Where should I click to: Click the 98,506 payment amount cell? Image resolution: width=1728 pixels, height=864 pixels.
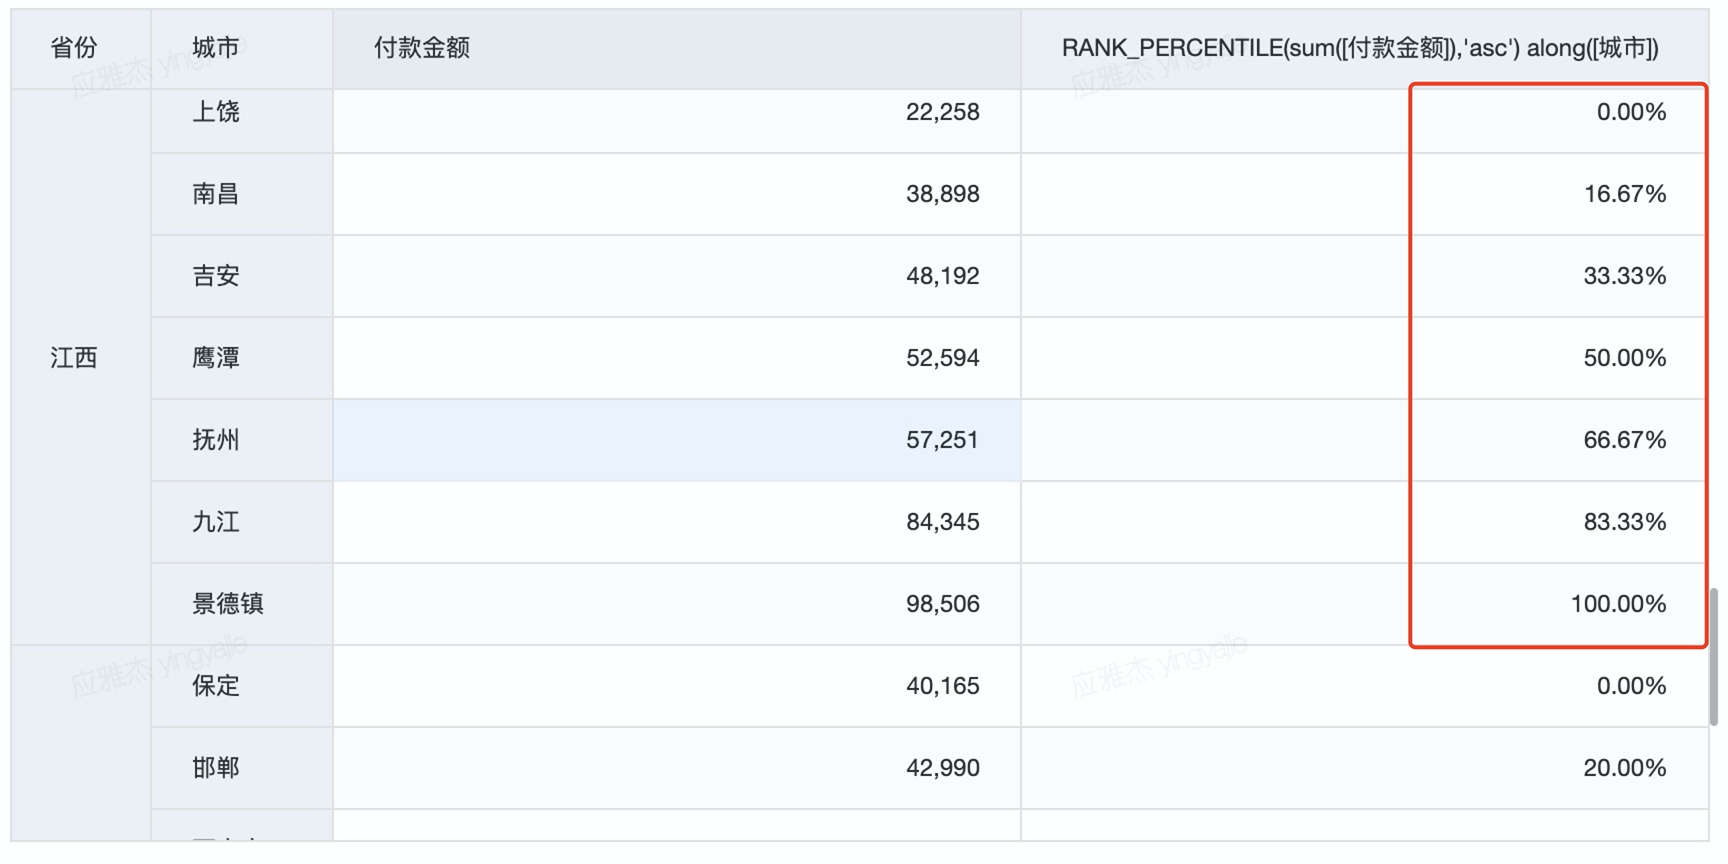tap(677, 604)
